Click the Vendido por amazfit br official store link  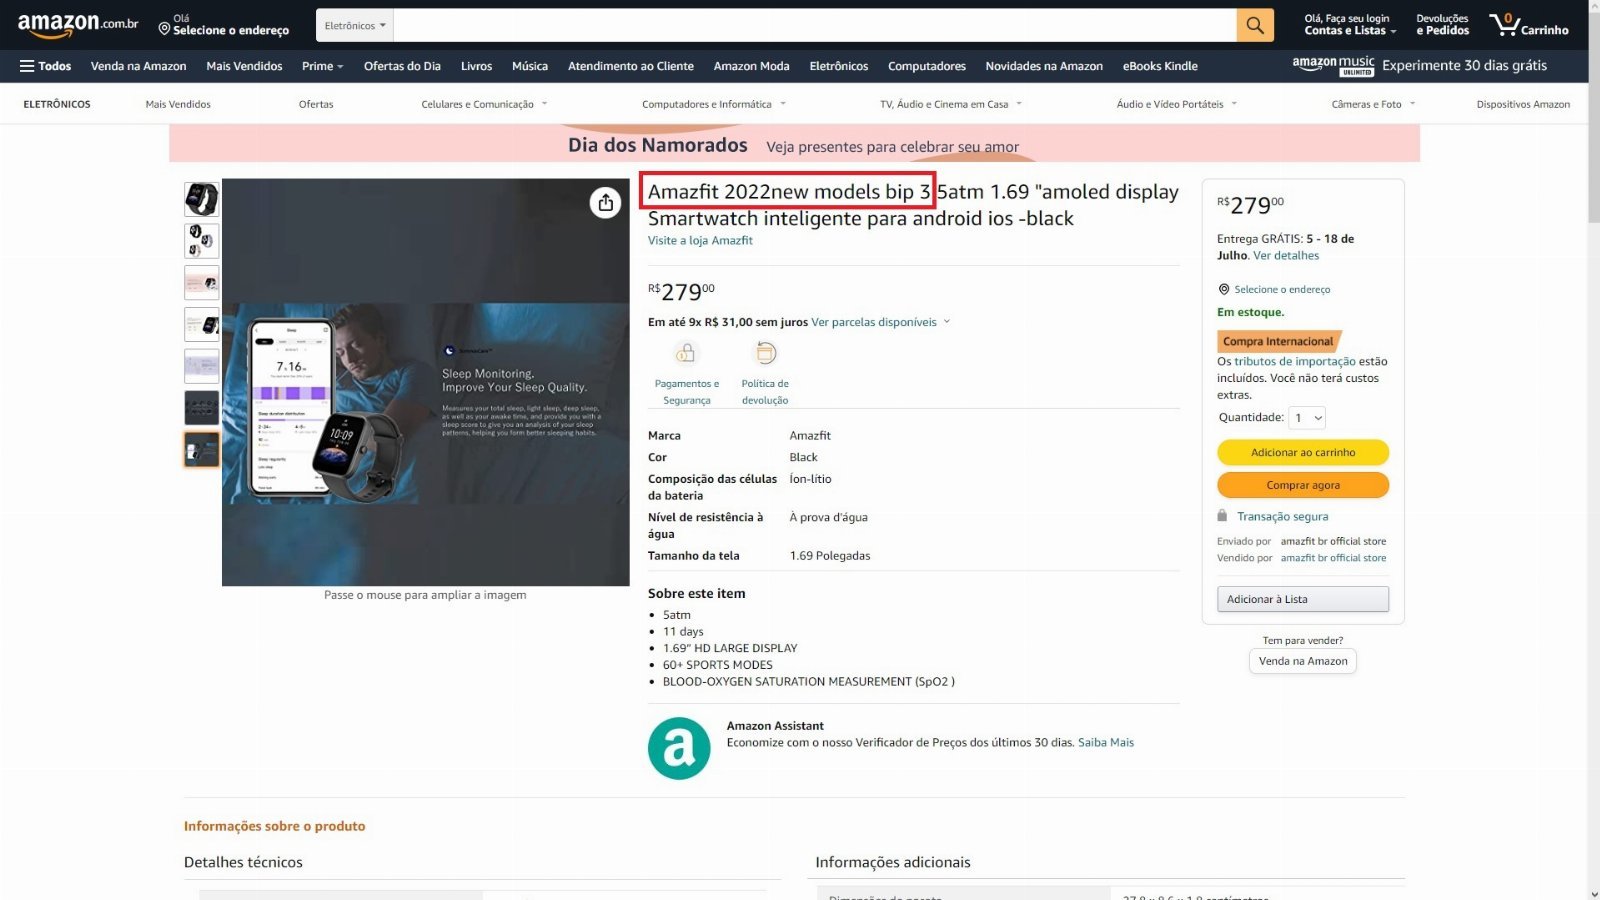point(1333,558)
